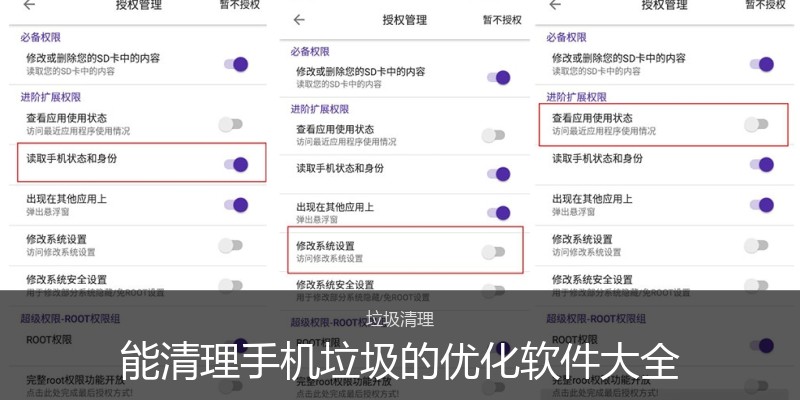Image resolution: width=800 pixels, height=400 pixels.
Task: Enable 查看应用使用状态 switch in right screenshot
Action: pos(756,124)
